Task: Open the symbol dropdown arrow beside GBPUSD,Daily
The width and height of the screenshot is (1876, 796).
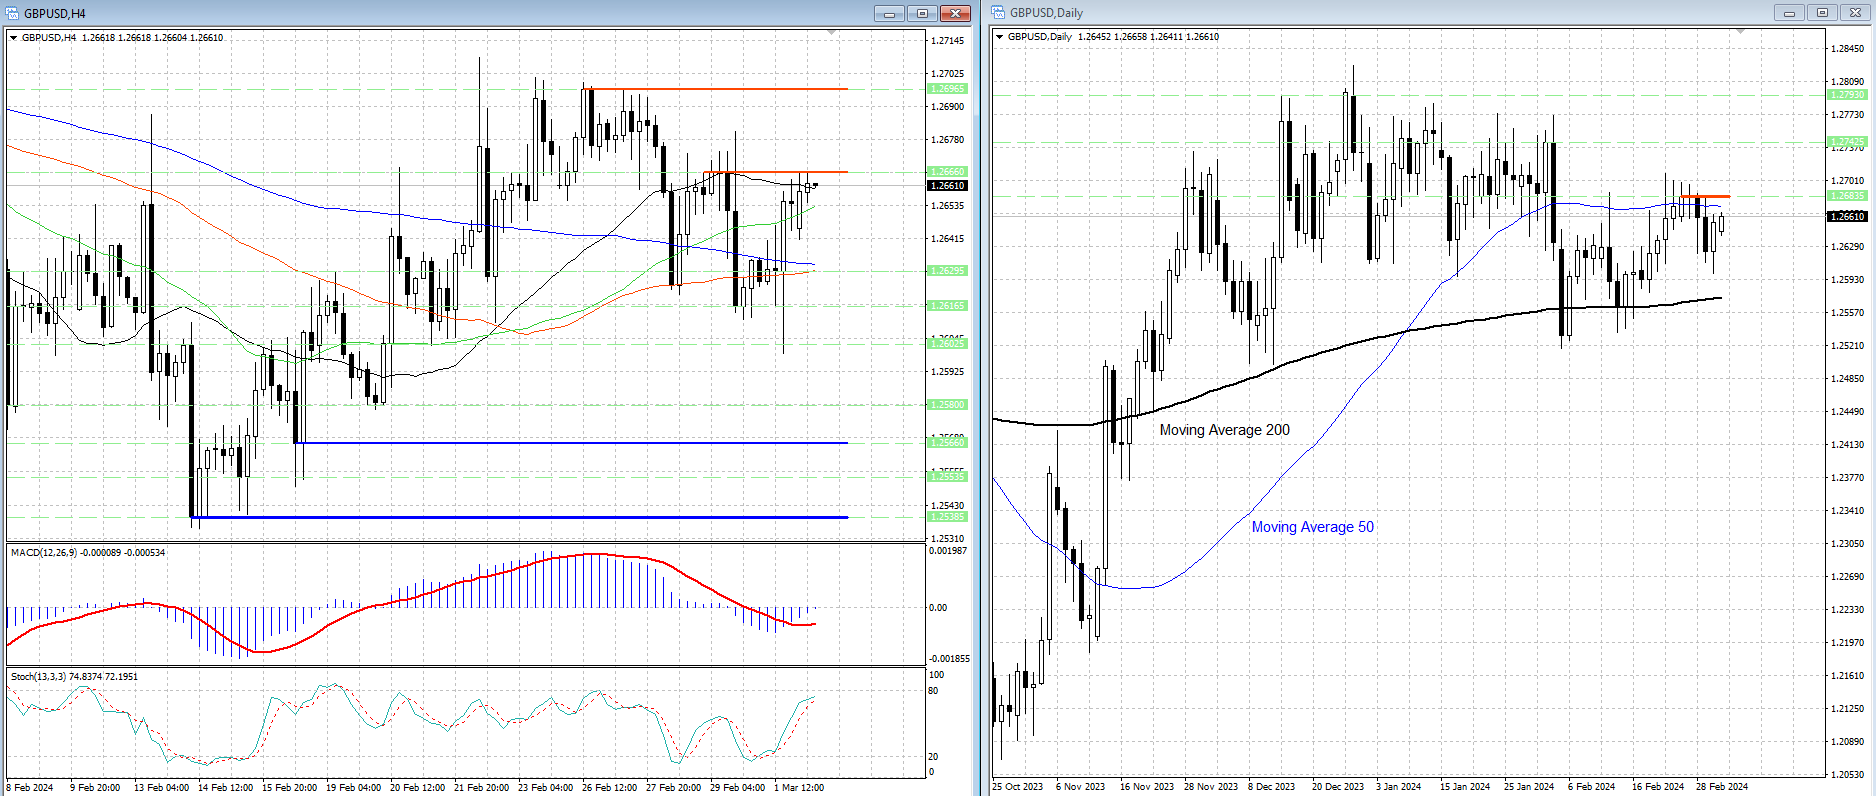Action: [x=1000, y=37]
